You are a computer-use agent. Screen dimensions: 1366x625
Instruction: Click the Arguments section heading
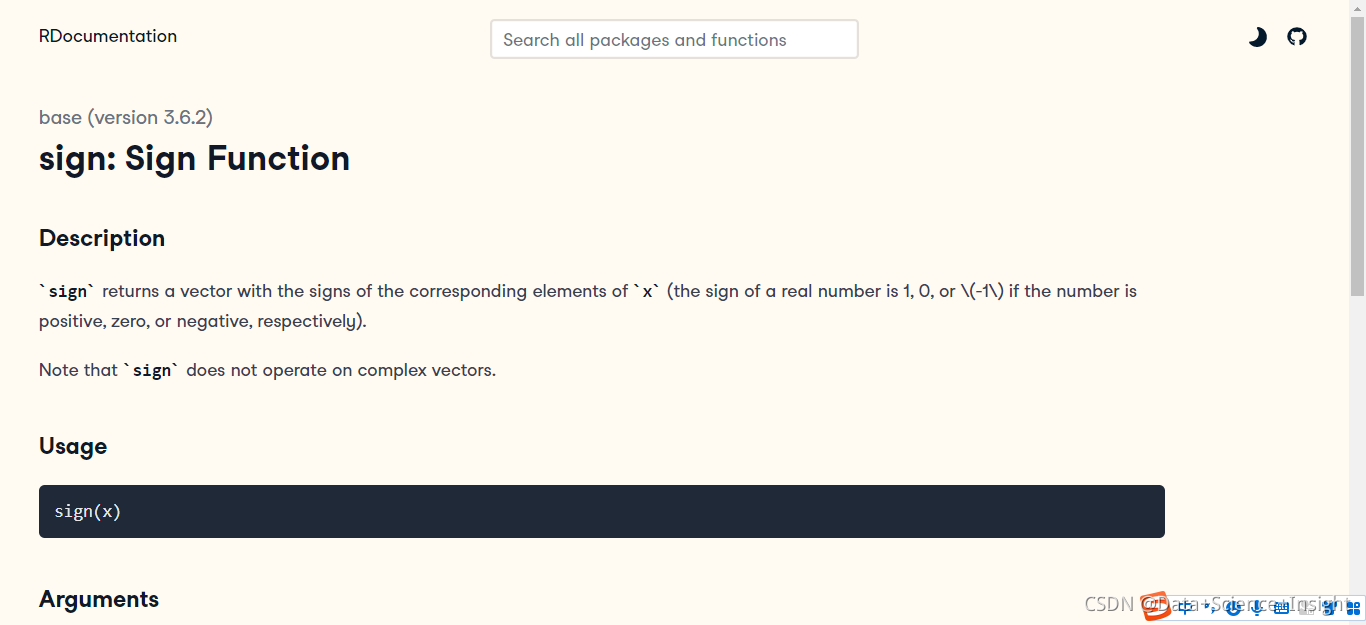click(99, 599)
